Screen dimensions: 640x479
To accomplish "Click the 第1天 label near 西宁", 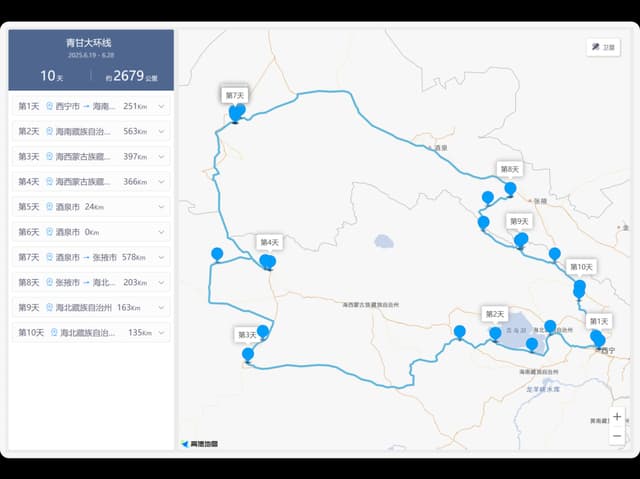I will click(x=599, y=321).
